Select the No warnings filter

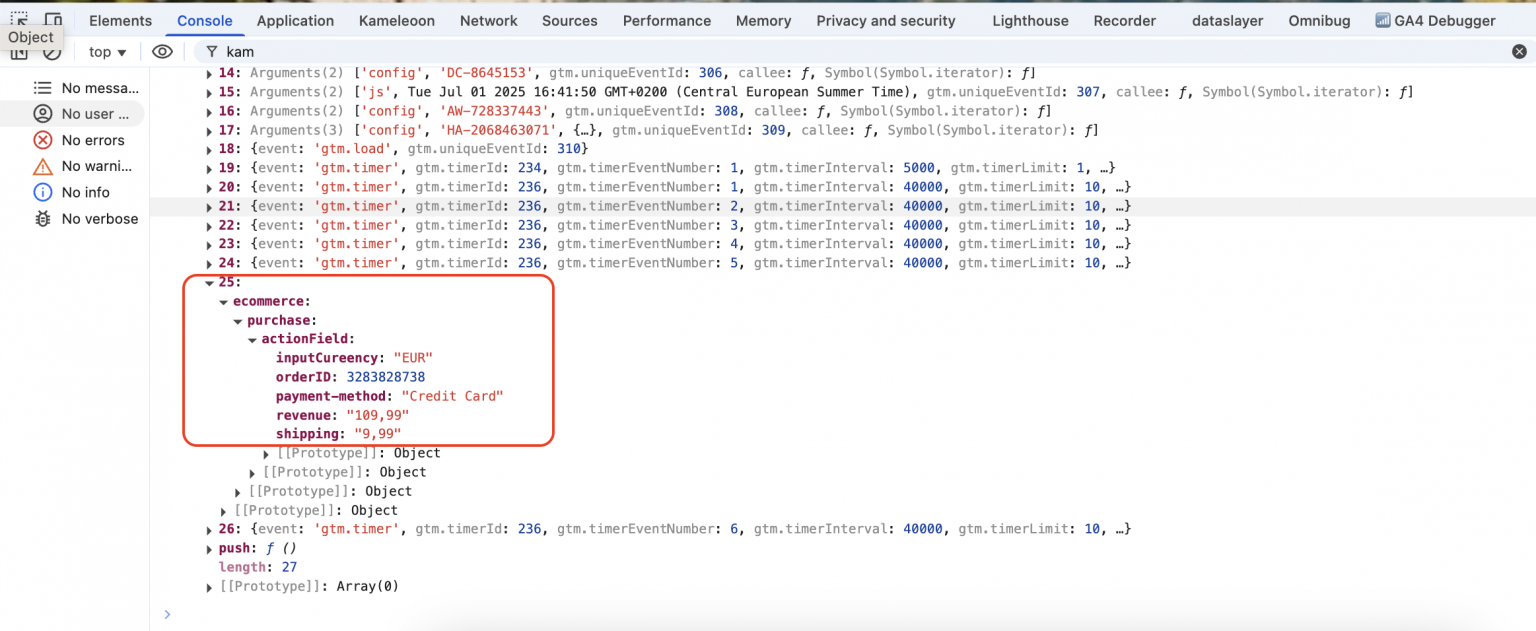pyautogui.click(x=96, y=166)
